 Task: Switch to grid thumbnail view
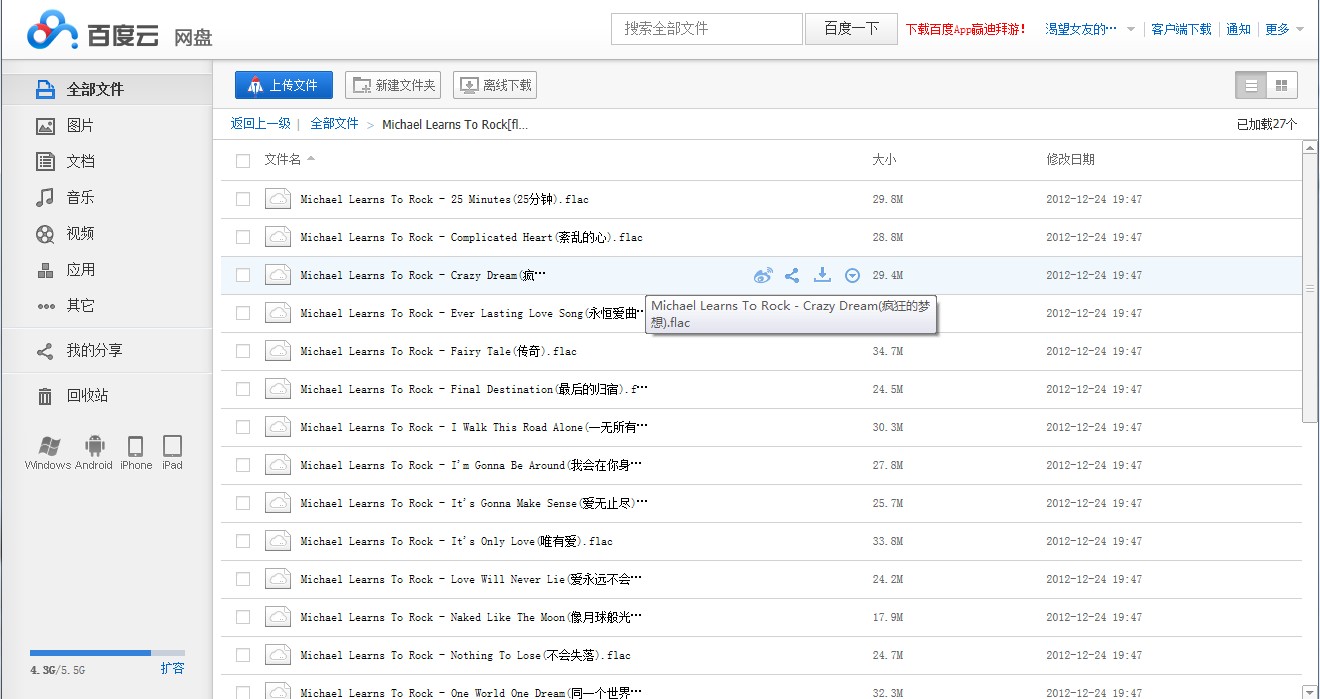pos(1282,86)
